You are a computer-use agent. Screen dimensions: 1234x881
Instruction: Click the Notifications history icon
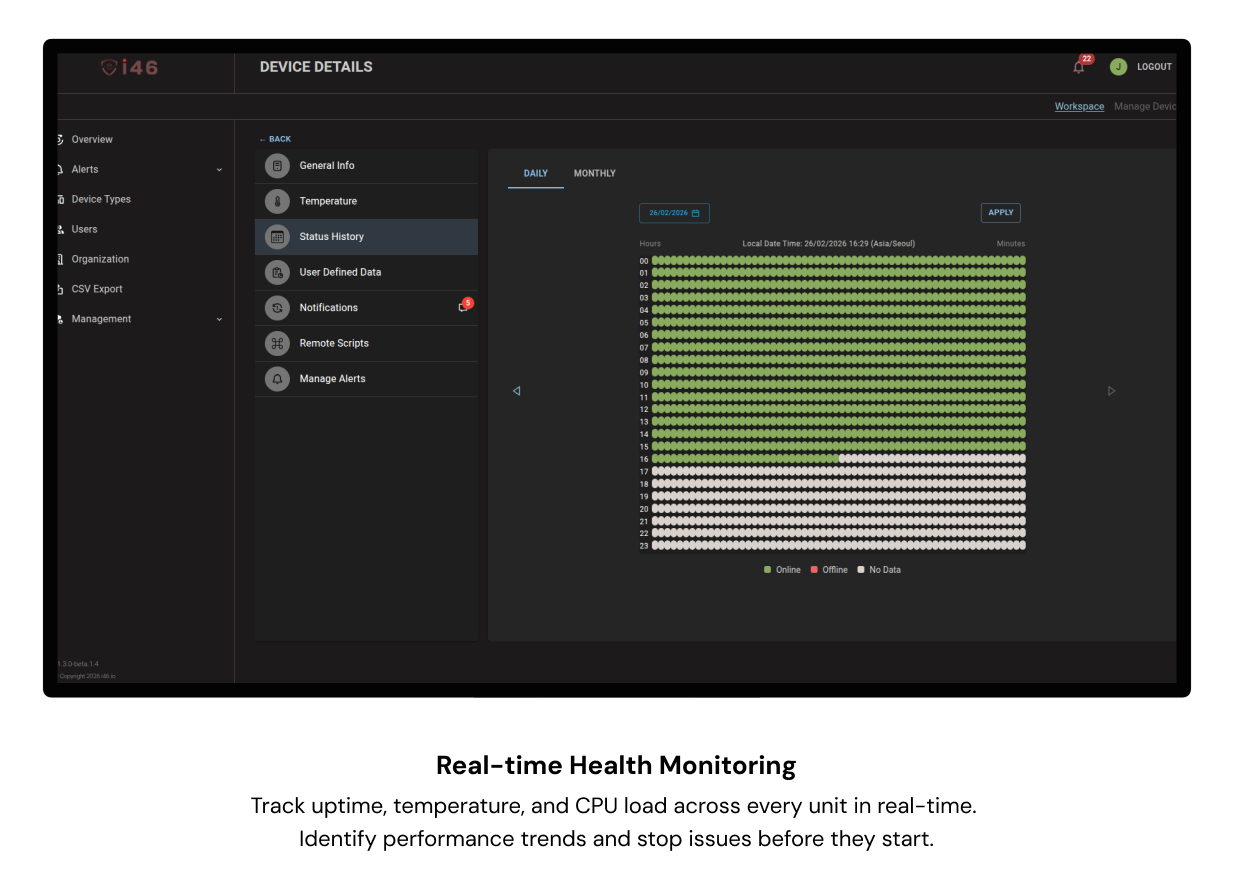click(277, 308)
